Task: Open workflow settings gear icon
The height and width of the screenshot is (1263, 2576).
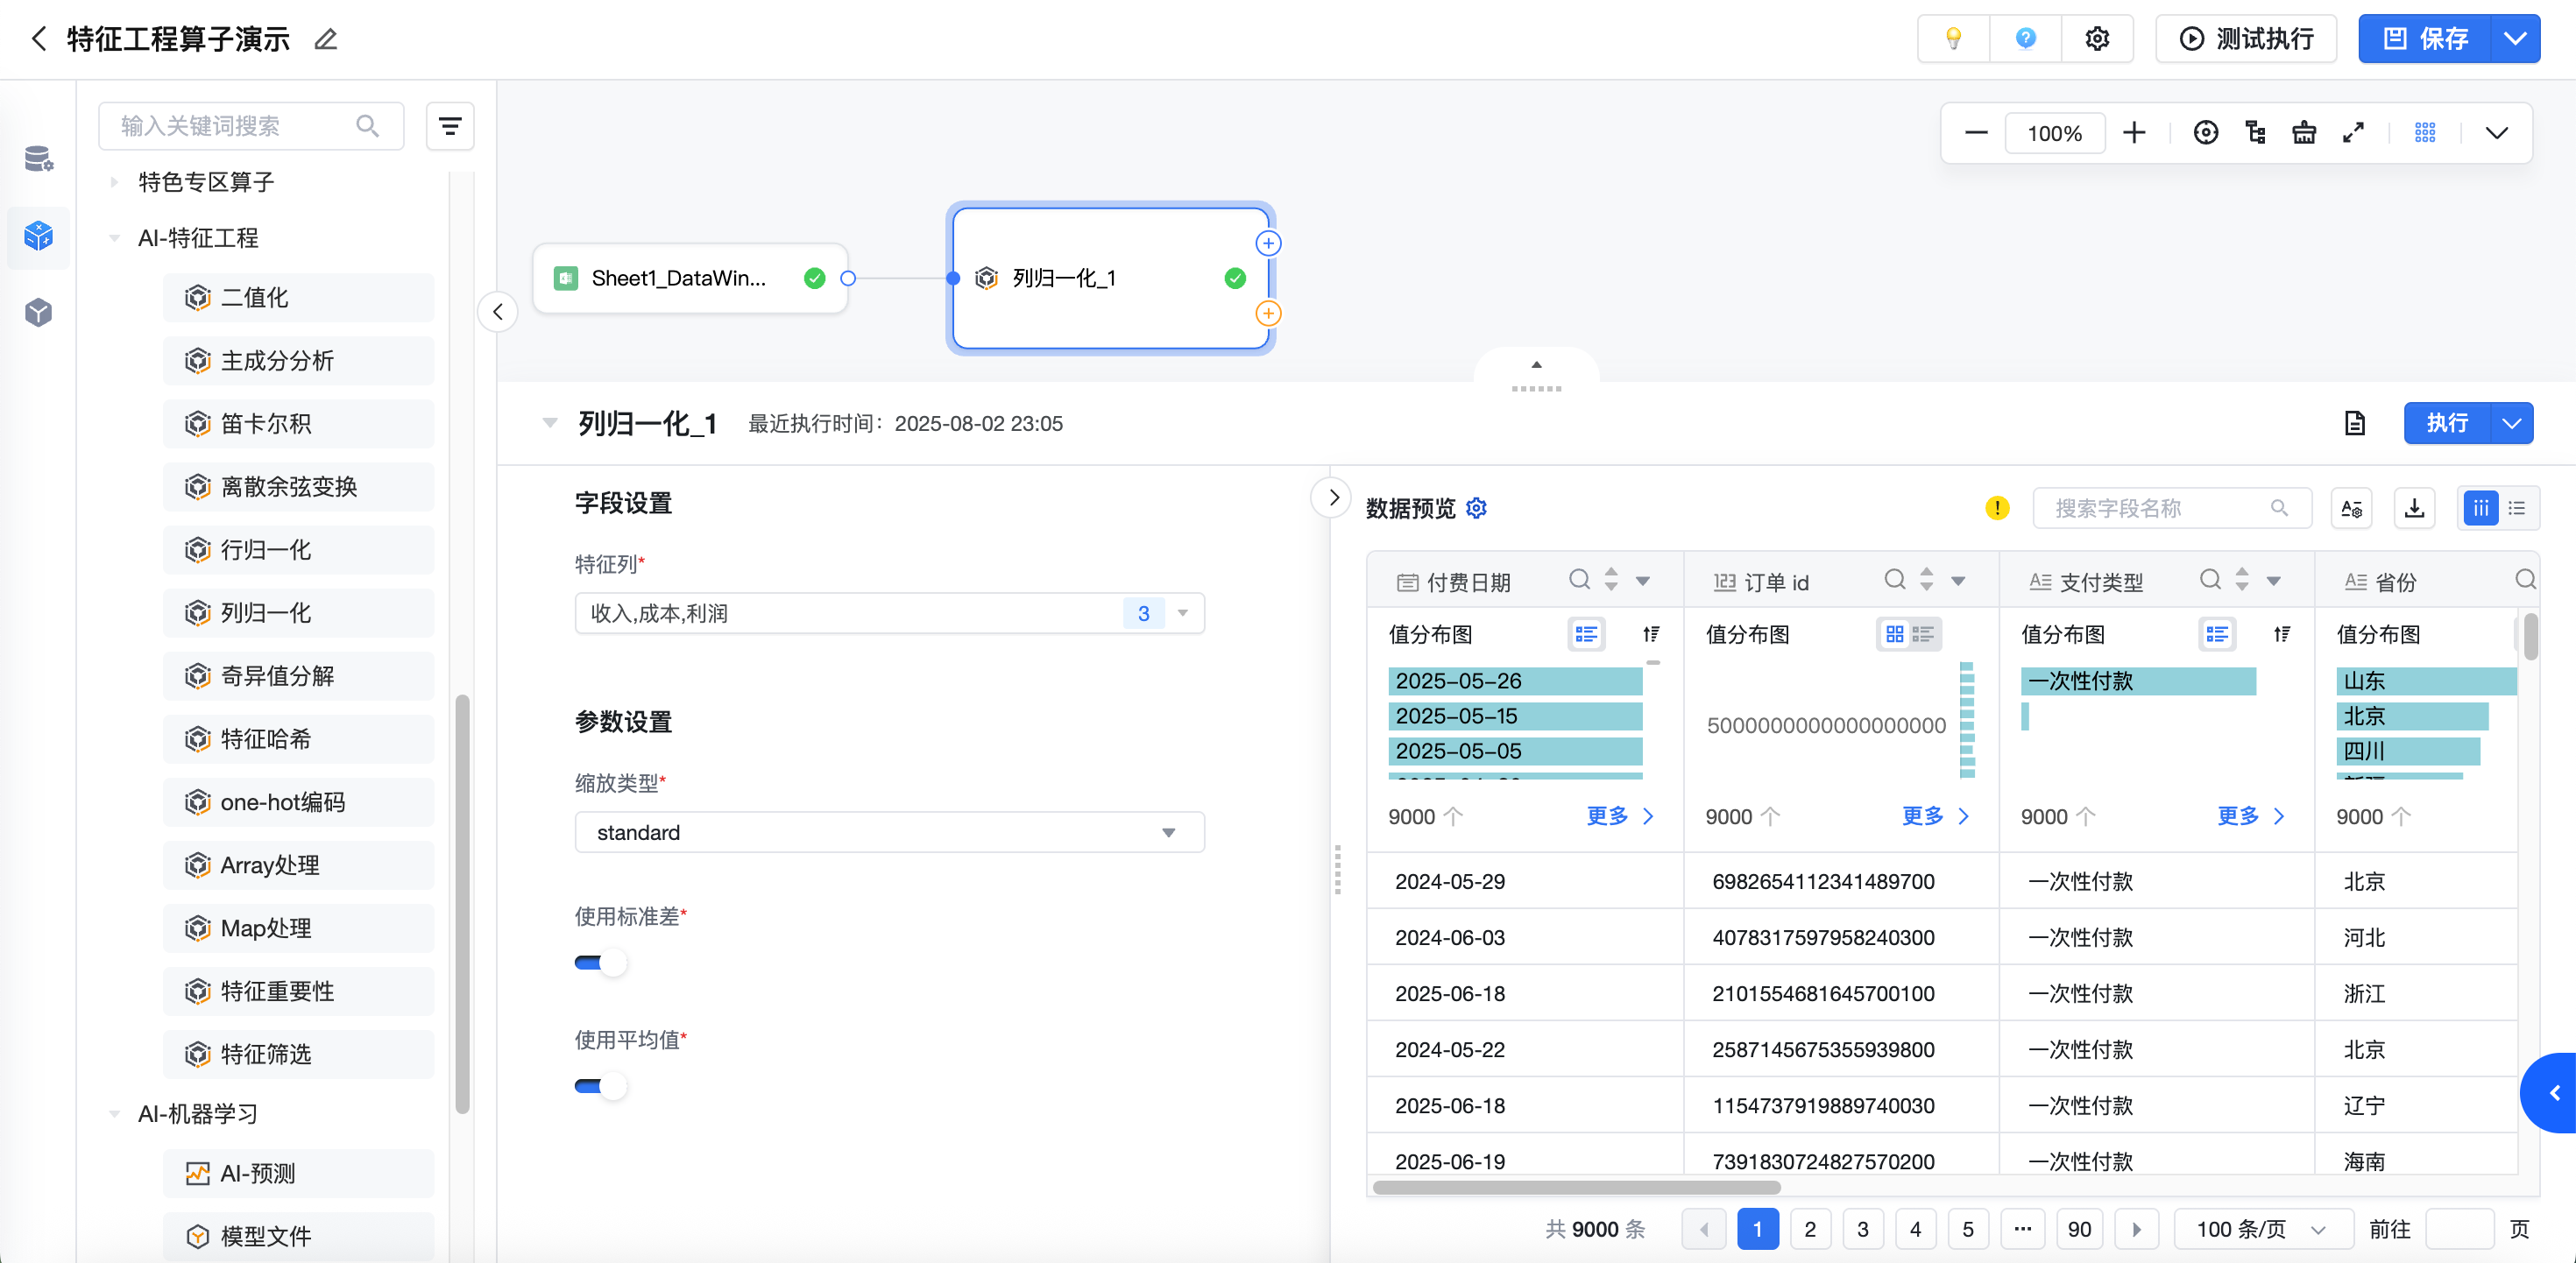Action: coord(2097,39)
